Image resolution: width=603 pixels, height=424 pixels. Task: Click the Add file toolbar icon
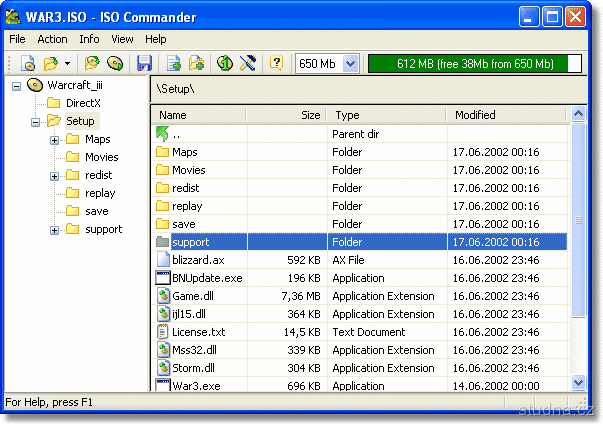click(x=174, y=64)
